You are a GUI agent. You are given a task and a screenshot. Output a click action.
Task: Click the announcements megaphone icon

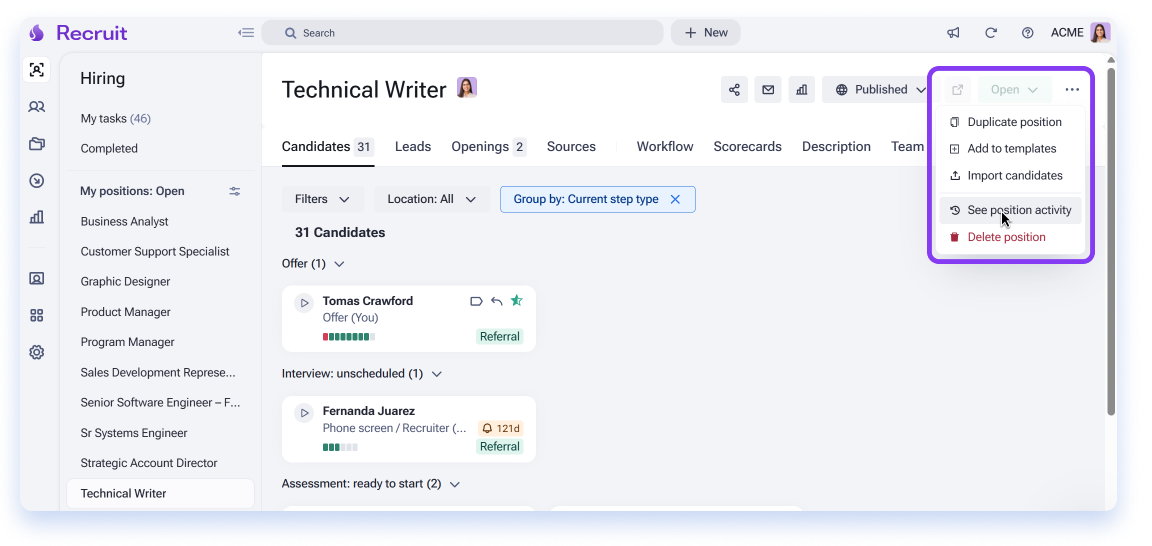(x=953, y=33)
